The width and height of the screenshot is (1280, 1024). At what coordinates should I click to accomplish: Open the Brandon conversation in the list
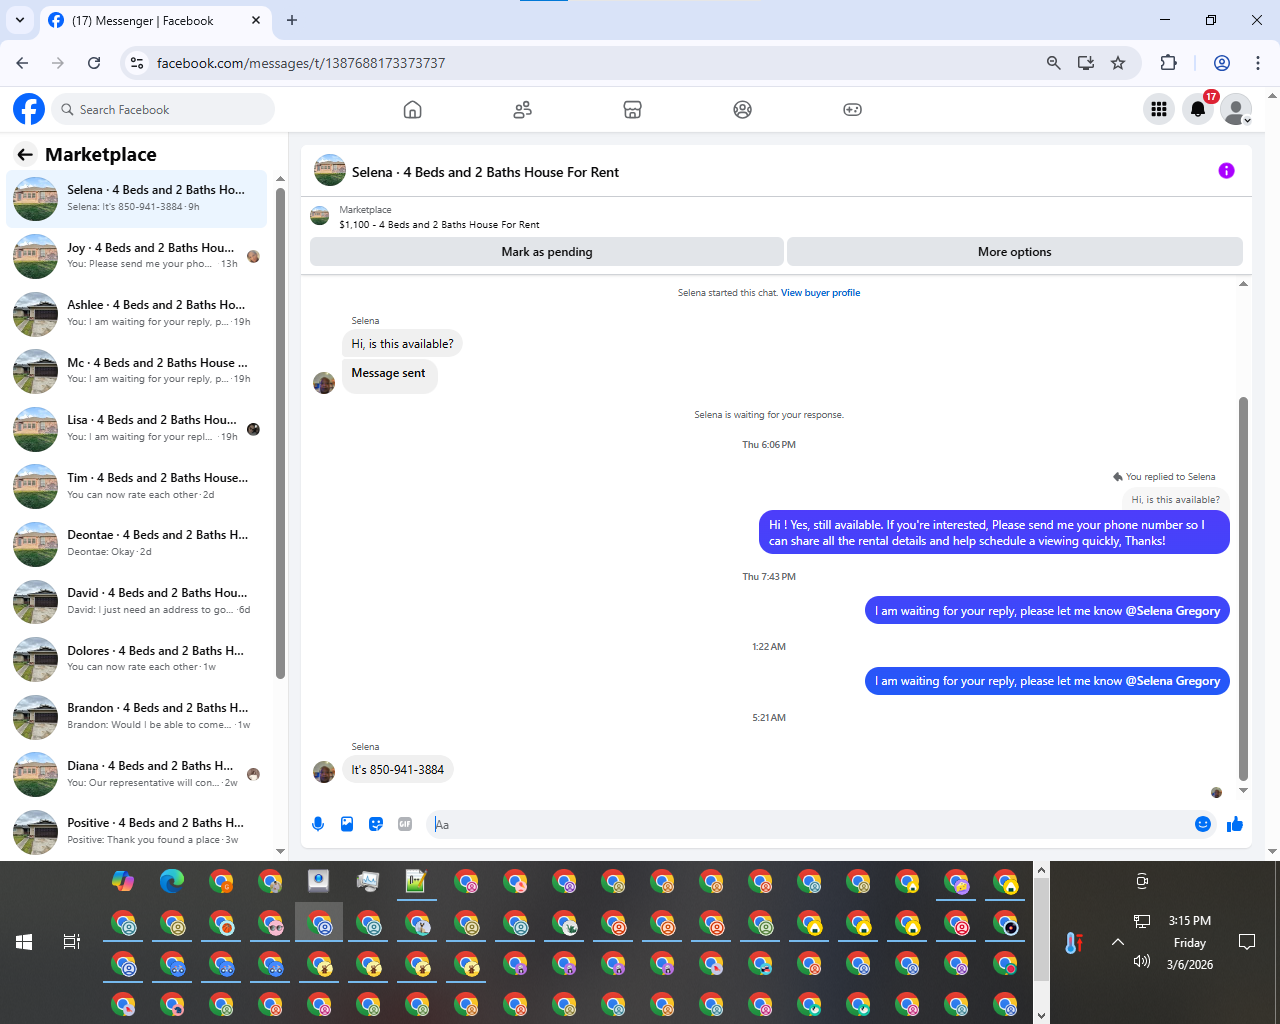coord(137,716)
